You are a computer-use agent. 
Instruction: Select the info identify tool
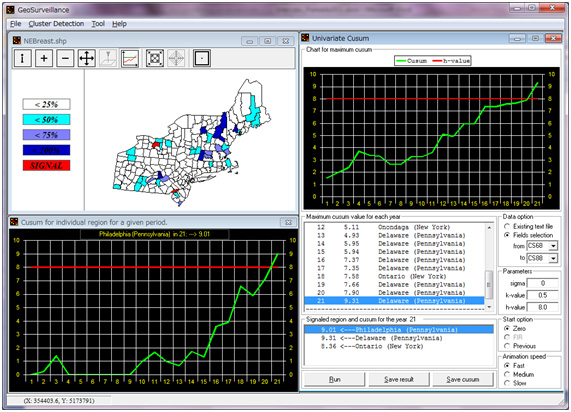point(22,58)
